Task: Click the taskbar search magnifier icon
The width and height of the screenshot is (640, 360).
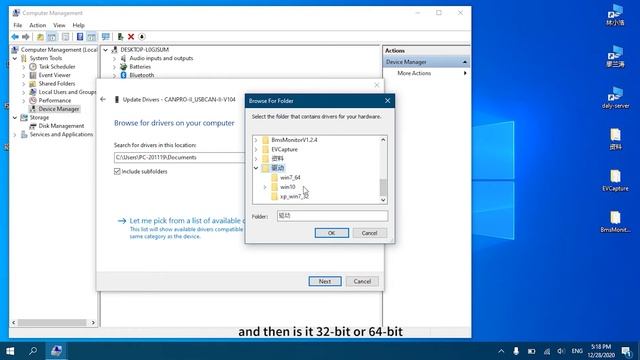Action: point(33,351)
